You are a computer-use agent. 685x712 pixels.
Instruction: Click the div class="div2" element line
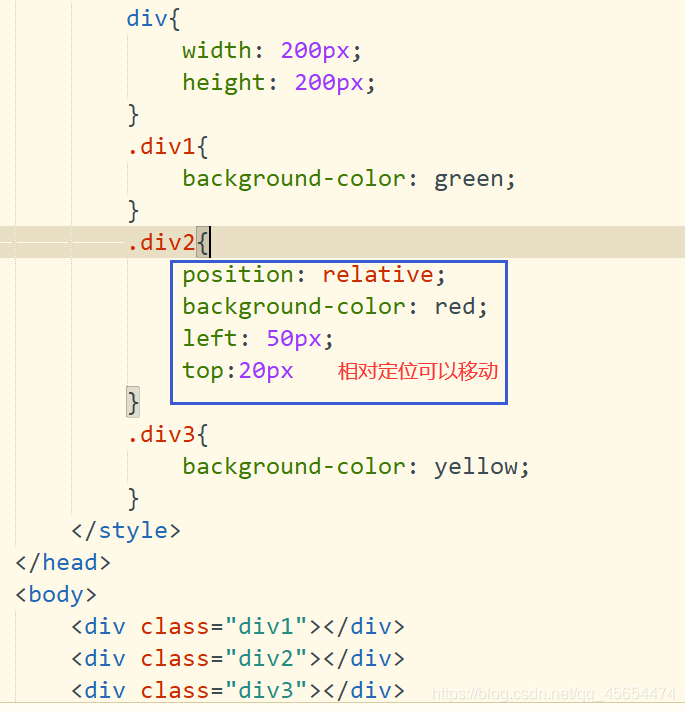pos(238,659)
